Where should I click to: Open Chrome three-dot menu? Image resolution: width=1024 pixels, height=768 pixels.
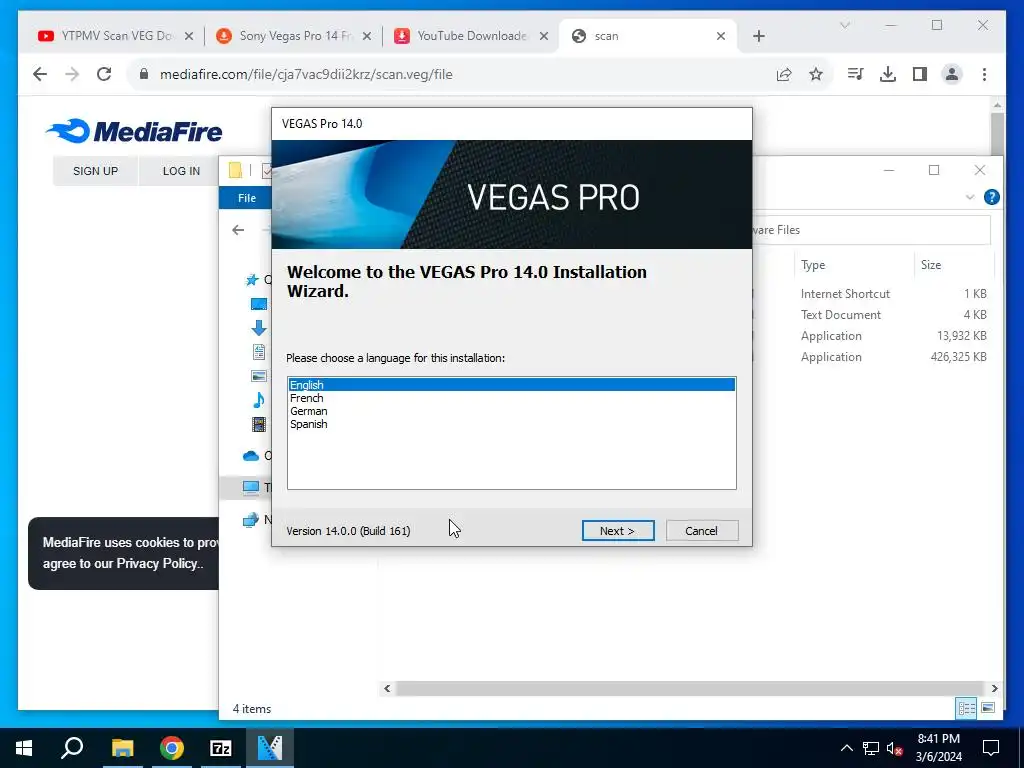984,74
